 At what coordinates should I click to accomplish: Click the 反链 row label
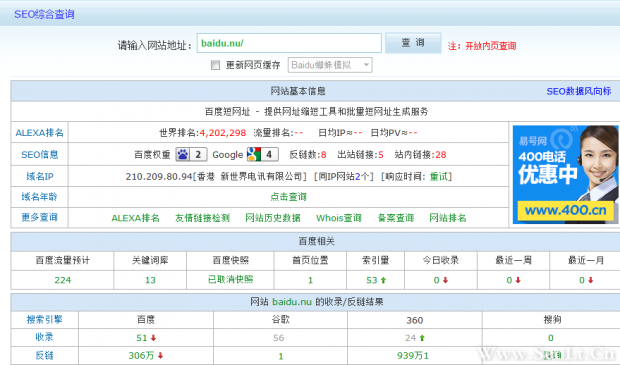44,355
